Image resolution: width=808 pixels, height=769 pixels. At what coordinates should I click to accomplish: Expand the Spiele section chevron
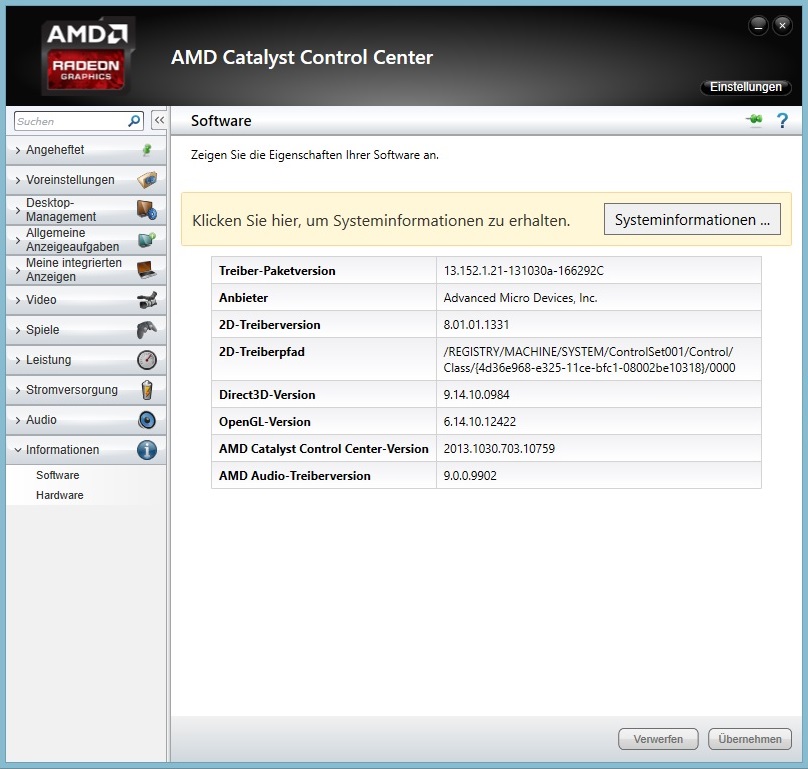[x=18, y=330]
